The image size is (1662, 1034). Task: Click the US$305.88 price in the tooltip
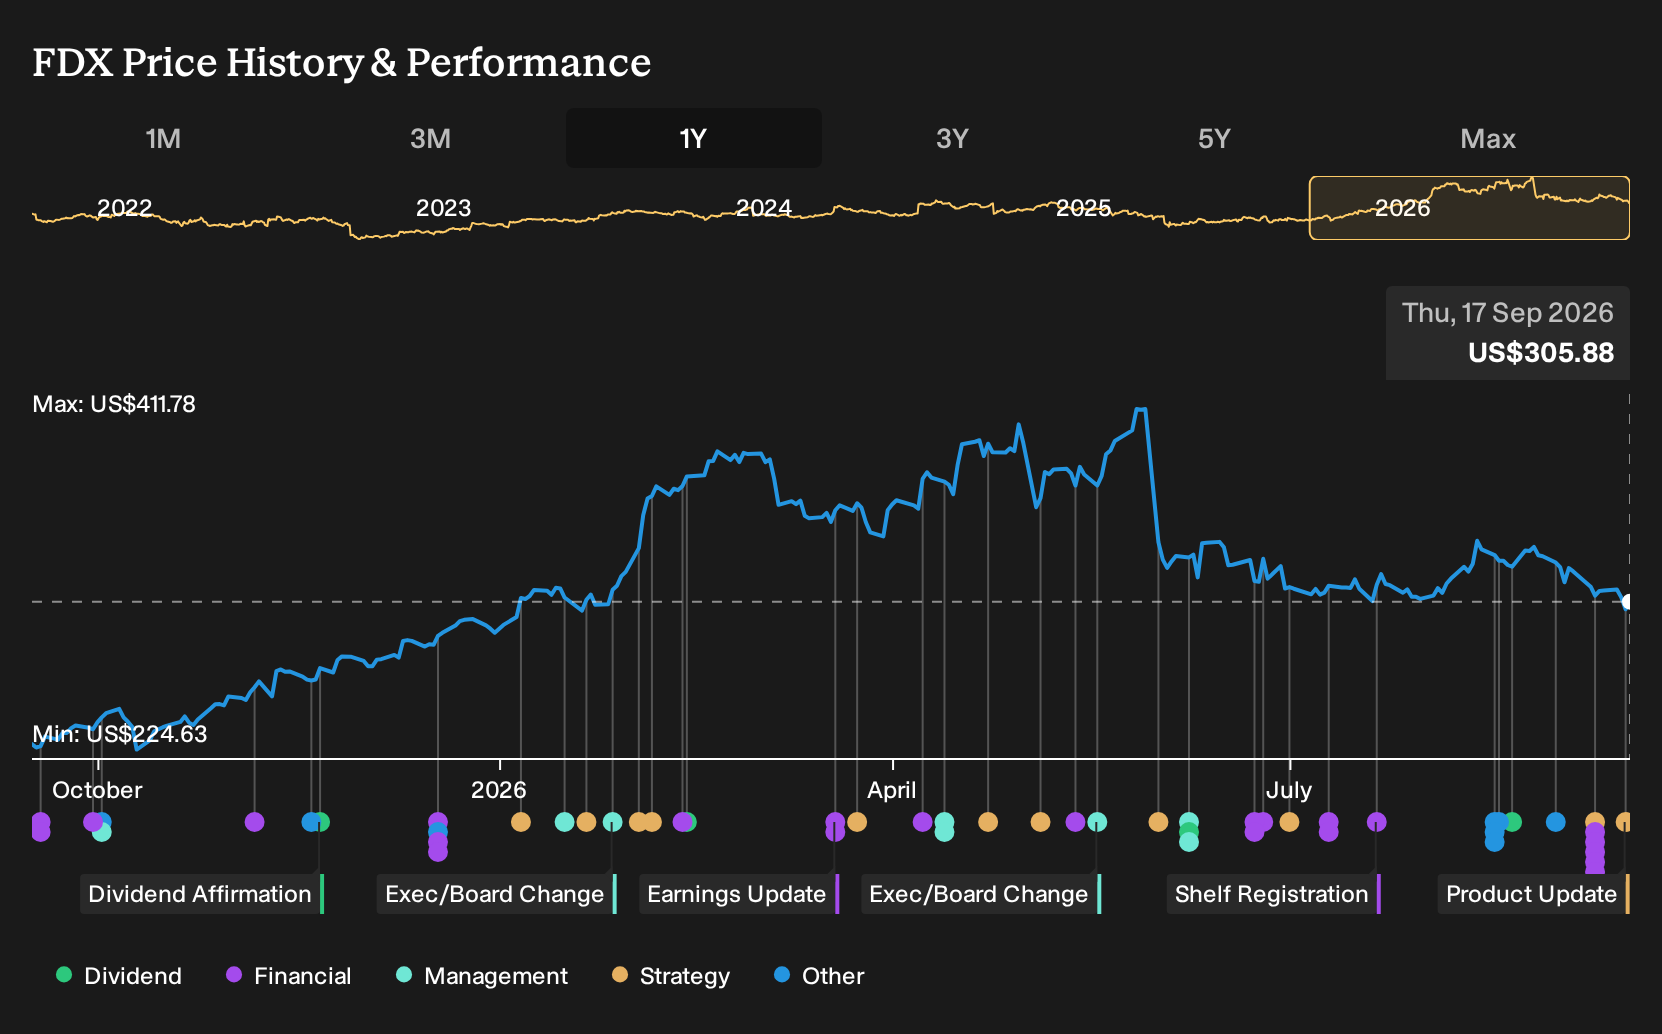click(x=1541, y=353)
